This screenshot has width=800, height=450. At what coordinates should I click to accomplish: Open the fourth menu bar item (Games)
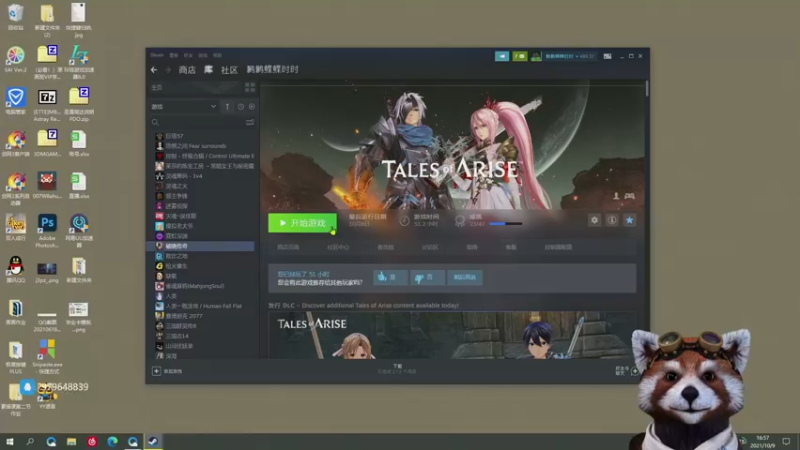click(203, 55)
